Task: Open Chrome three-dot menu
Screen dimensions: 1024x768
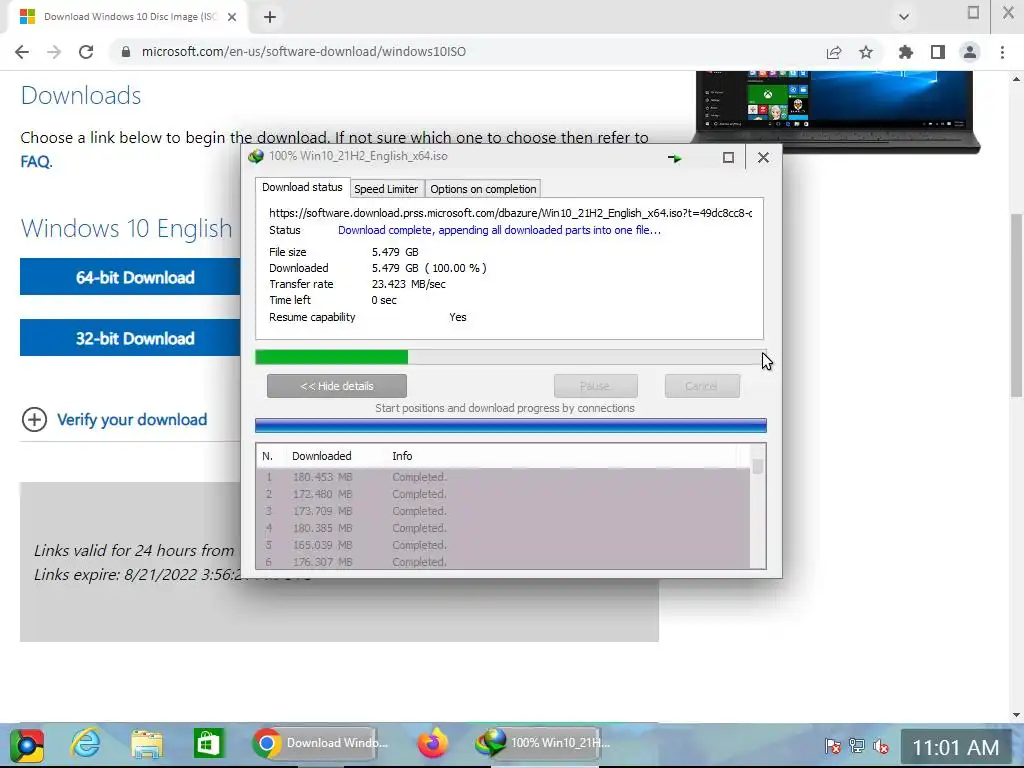Action: click(x=1002, y=52)
